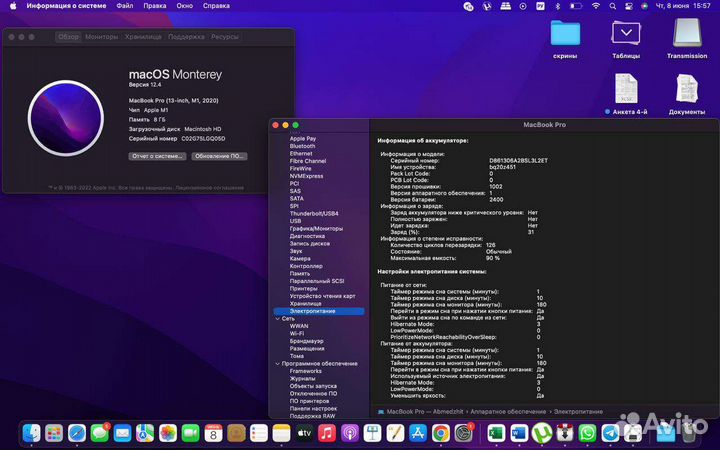Collapse the Программное обеспечение sidebar section

point(277,364)
